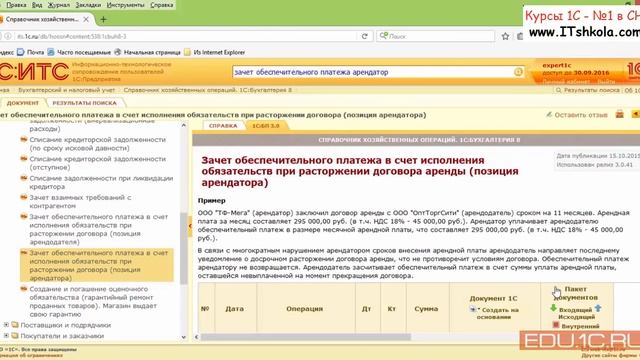640x360 pixels.
Task: Click the site info icon in the address bar
Action: click(8, 36)
